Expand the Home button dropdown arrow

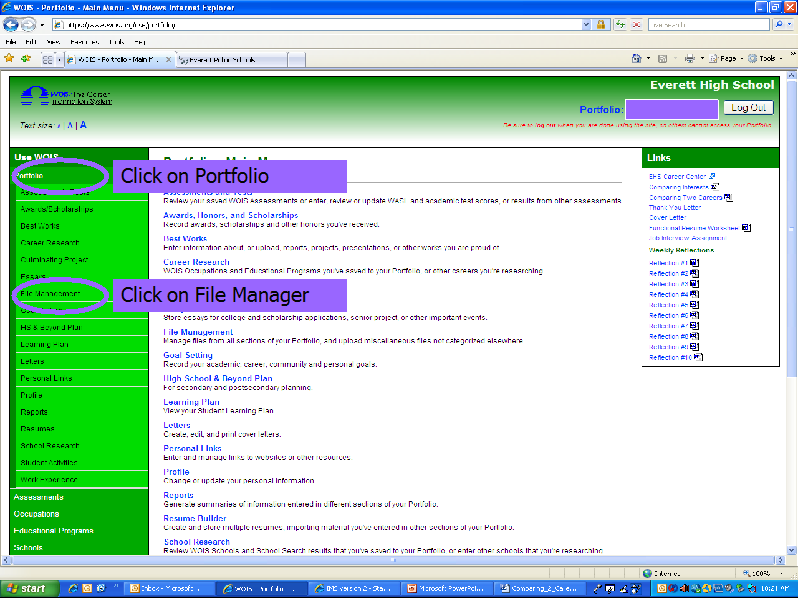pyautogui.click(x=648, y=59)
